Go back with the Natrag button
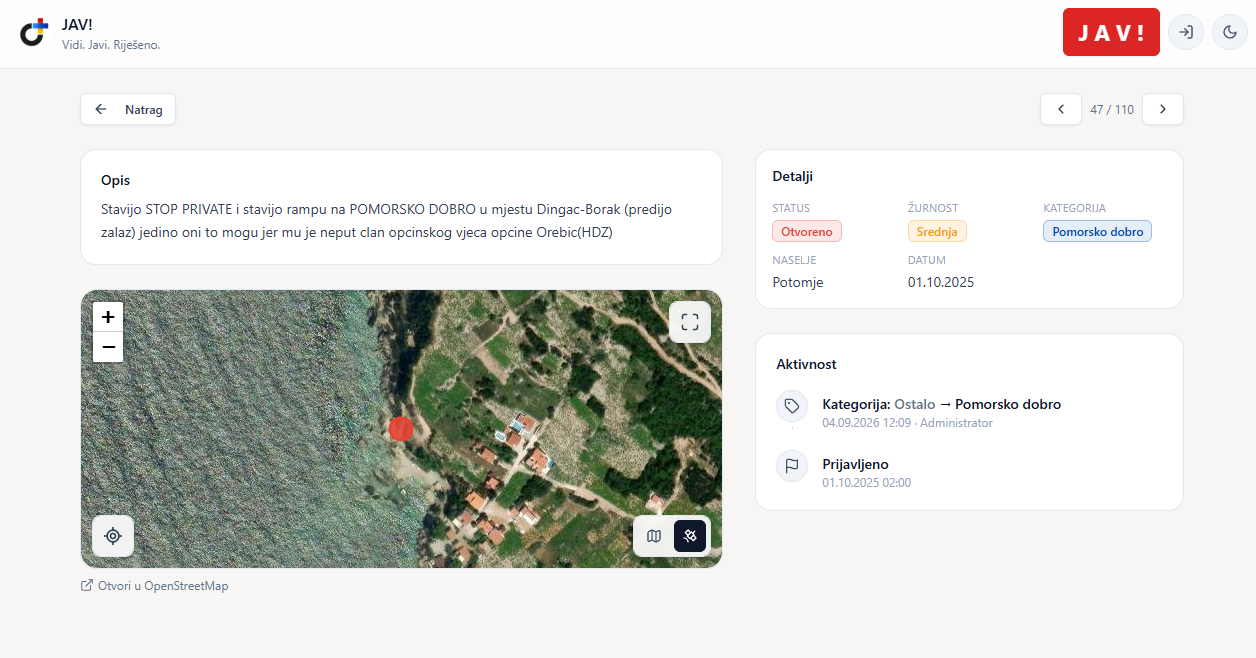The image size is (1256, 658). 128,109
